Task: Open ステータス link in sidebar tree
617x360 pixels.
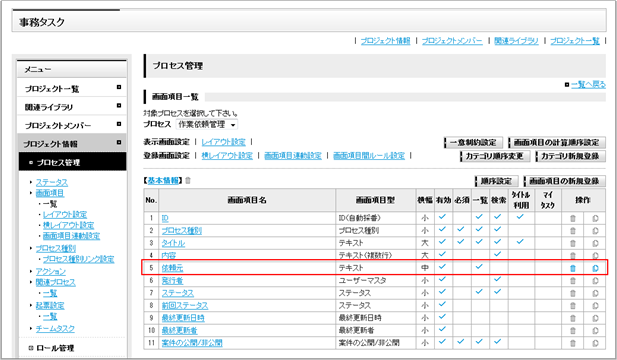Action: (x=52, y=183)
